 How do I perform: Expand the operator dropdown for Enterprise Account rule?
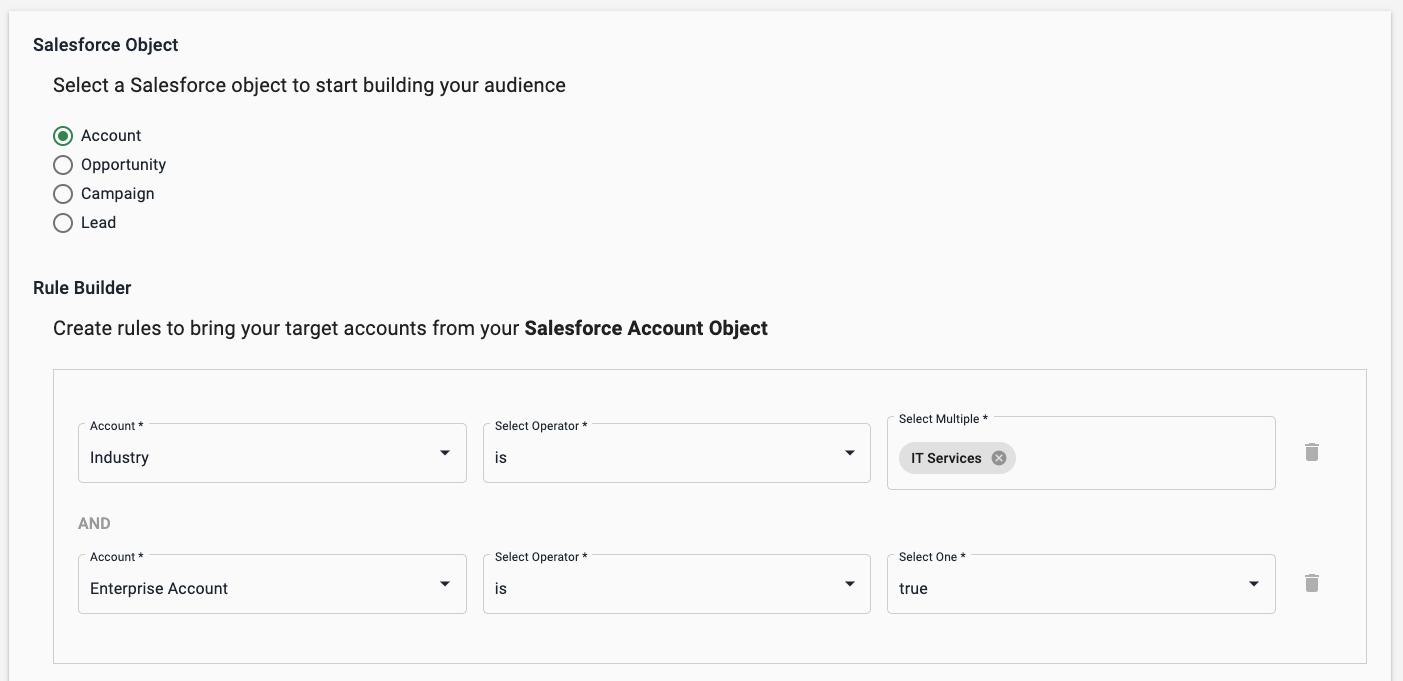click(677, 584)
